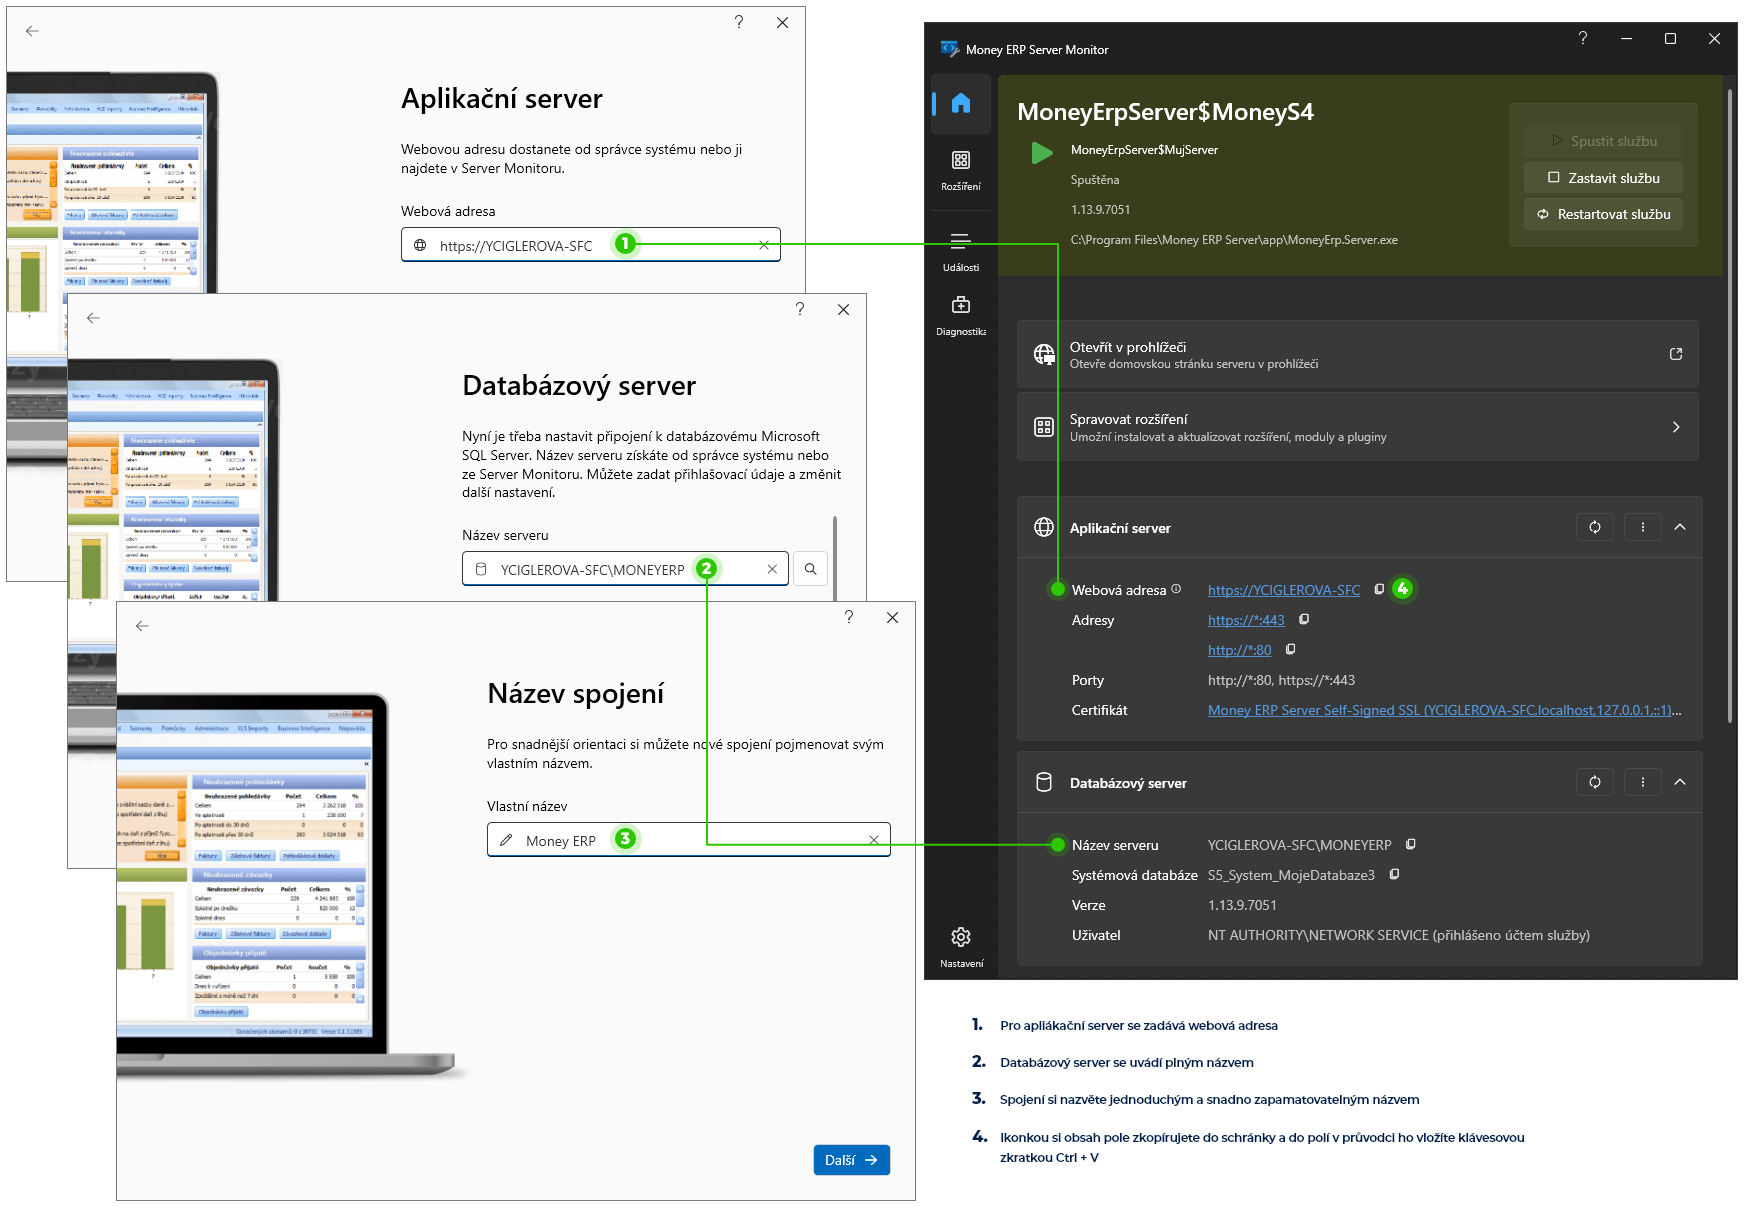Image resolution: width=1753 pixels, height=1208 pixels.
Task: Open http://*:80 address link
Action: click(1239, 650)
